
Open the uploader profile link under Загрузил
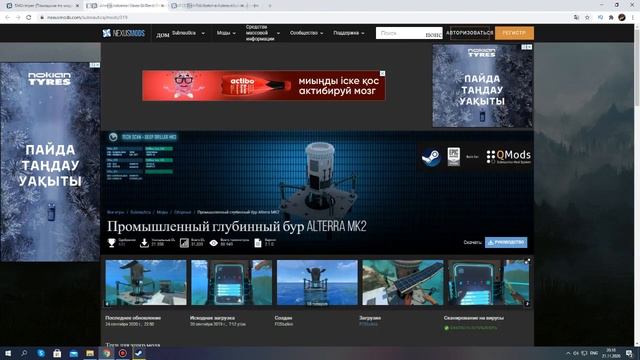pyautogui.click(x=369, y=324)
